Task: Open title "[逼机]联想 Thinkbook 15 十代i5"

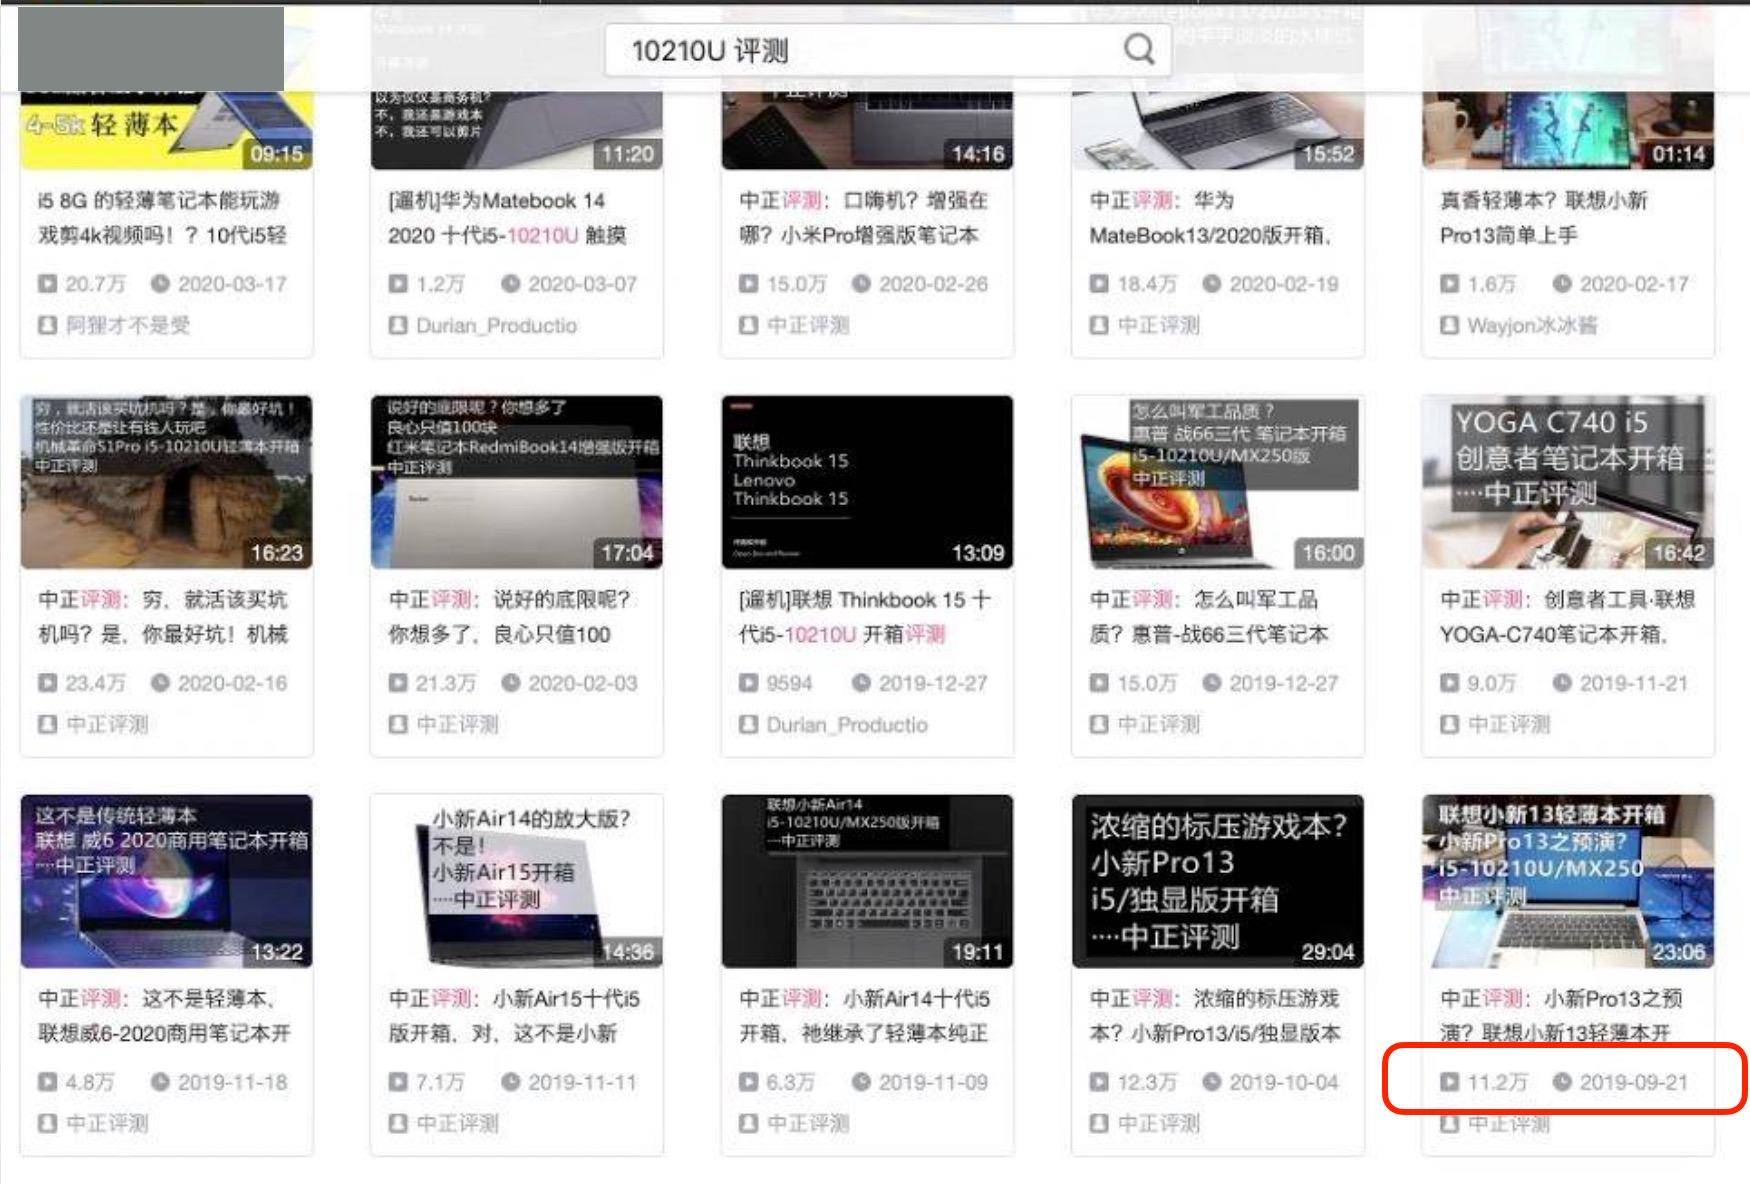Action: click(x=865, y=617)
